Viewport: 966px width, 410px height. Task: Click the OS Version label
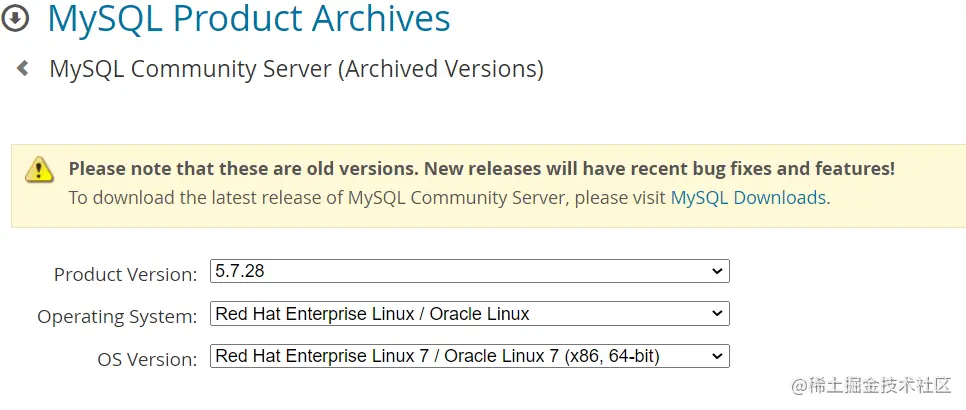coord(147,359)
